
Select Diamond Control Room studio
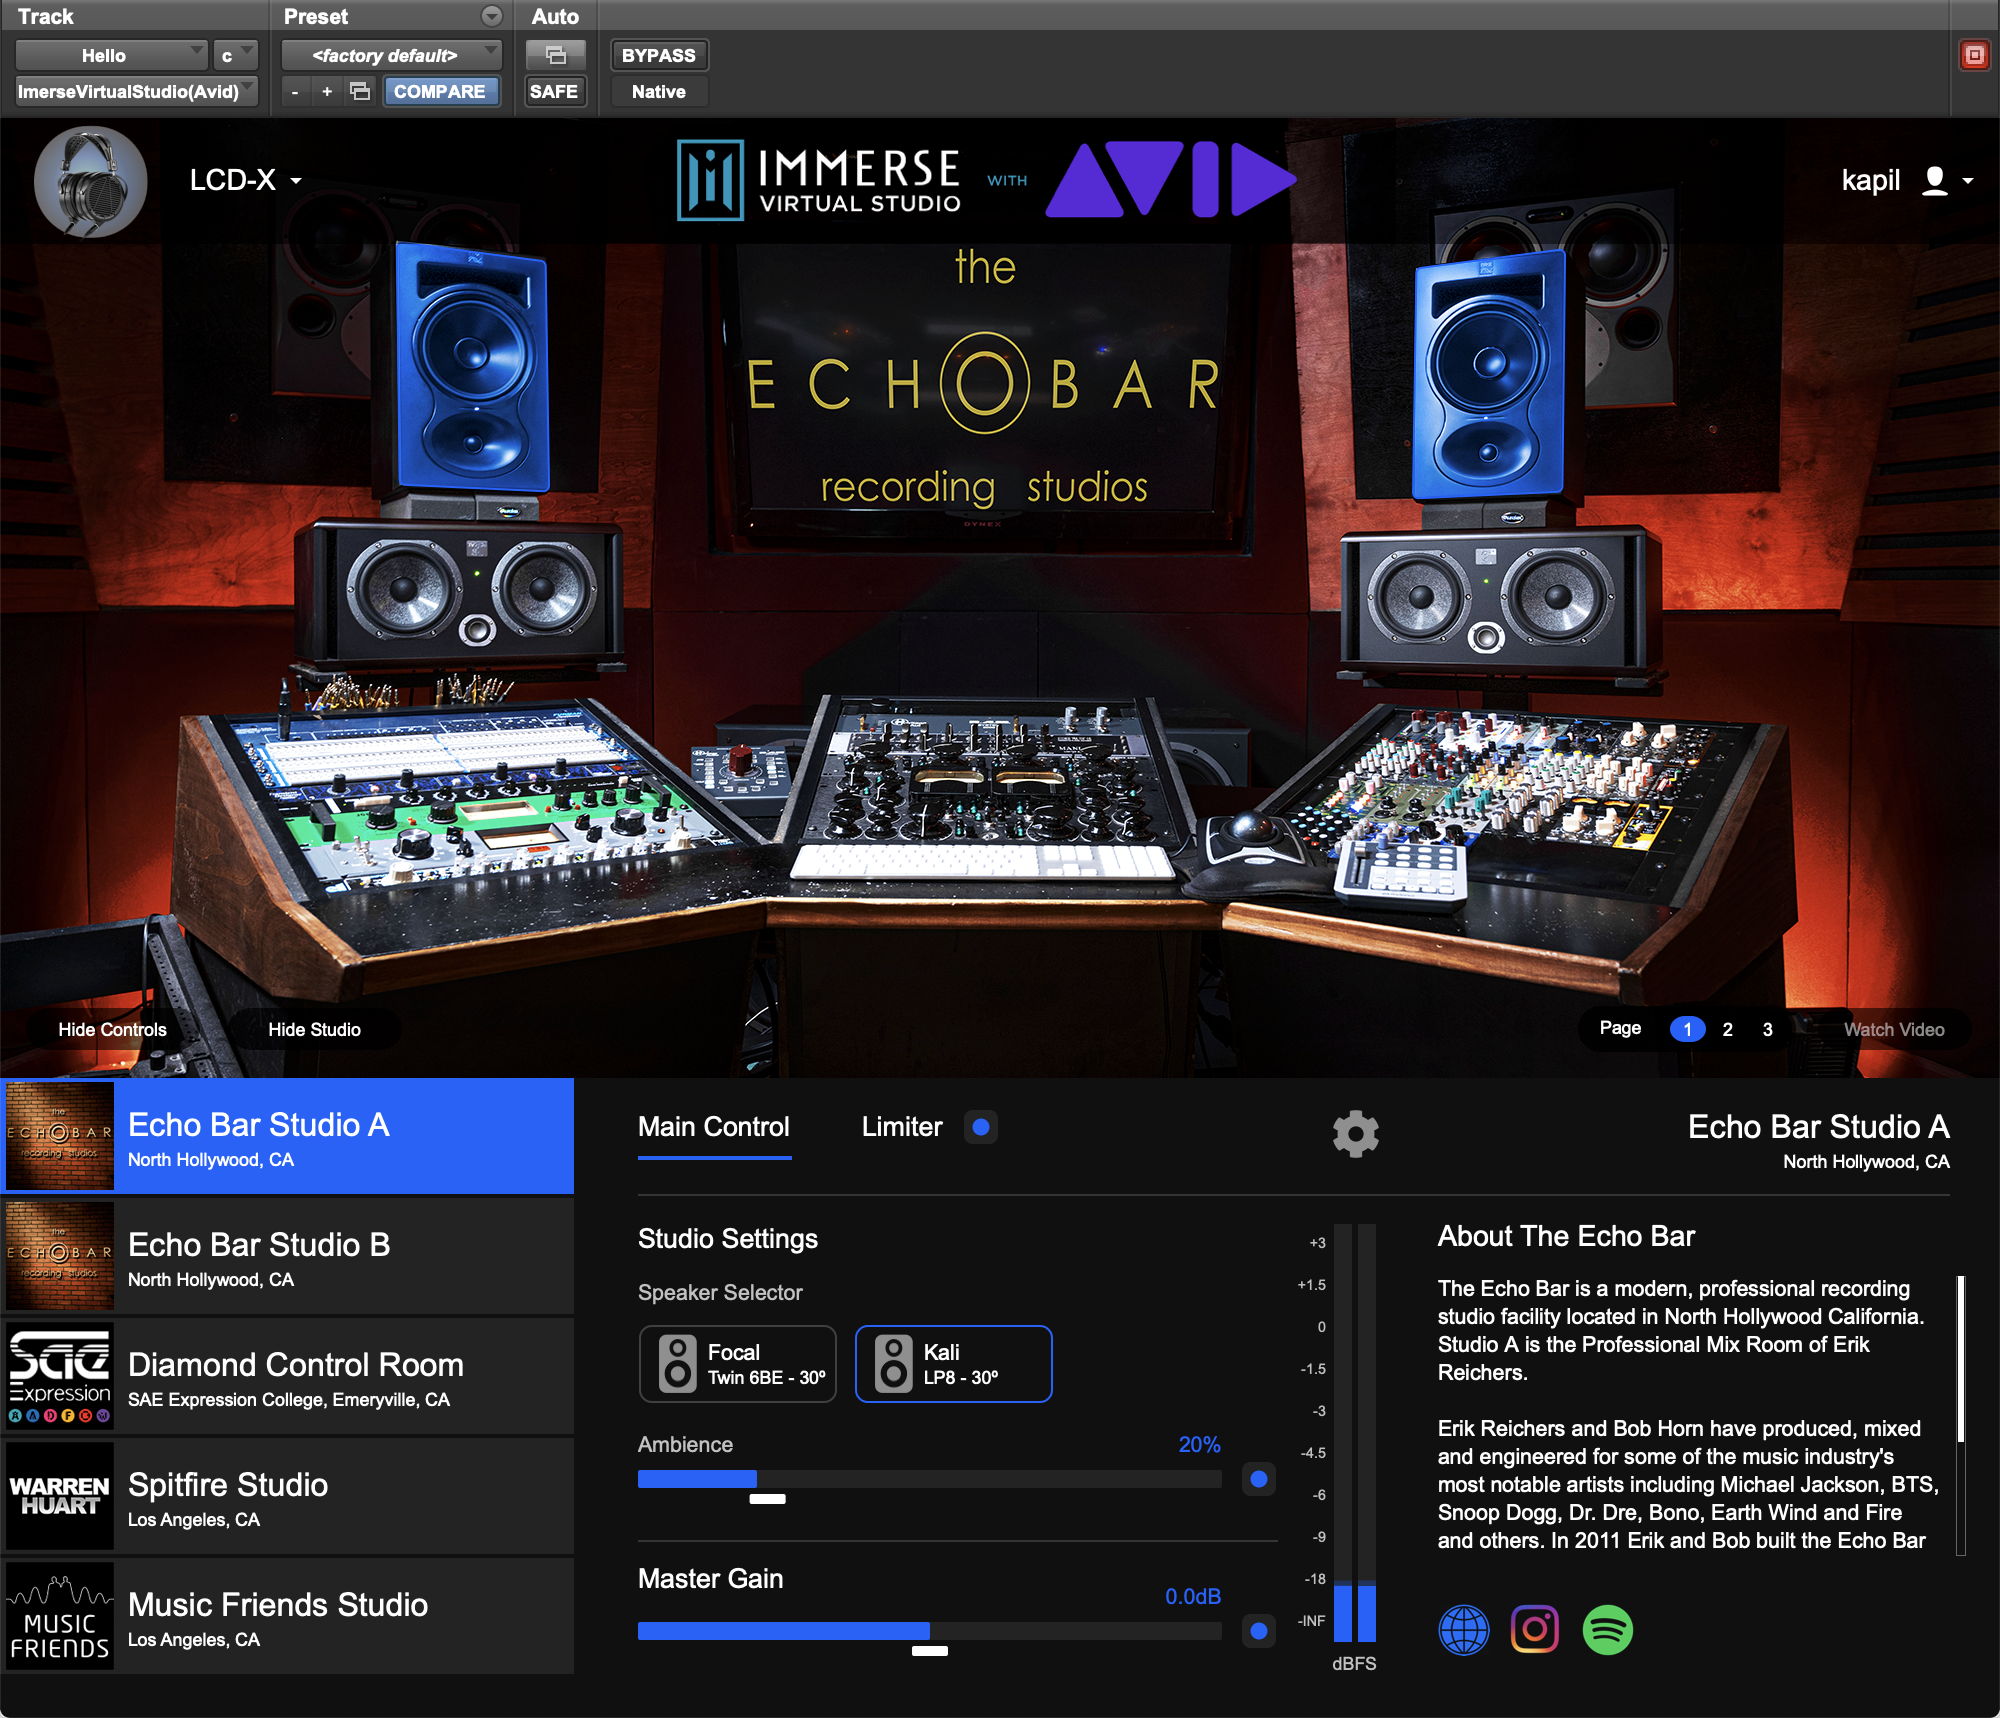pos(287,1376)
